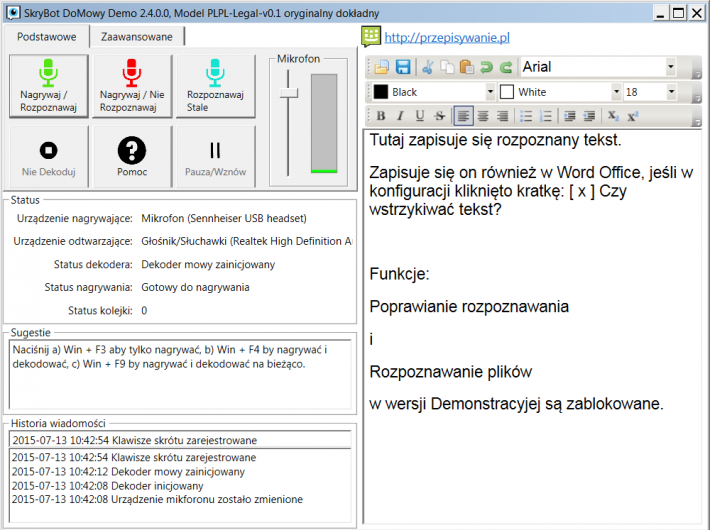The height and width of the screenshot is (530, 710).
Task: Click the Sugestie text box
Action: coord(180,375)
